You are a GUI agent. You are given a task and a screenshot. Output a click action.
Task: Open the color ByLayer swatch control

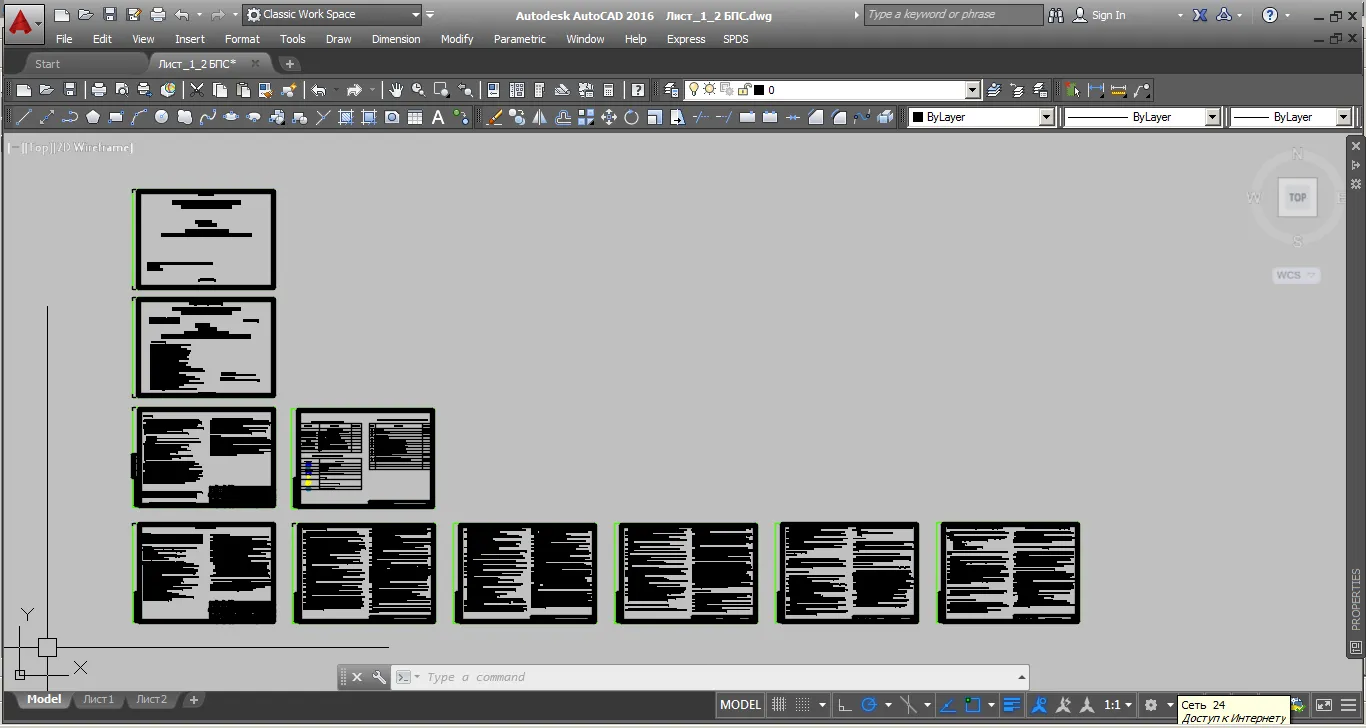(981, 117)
